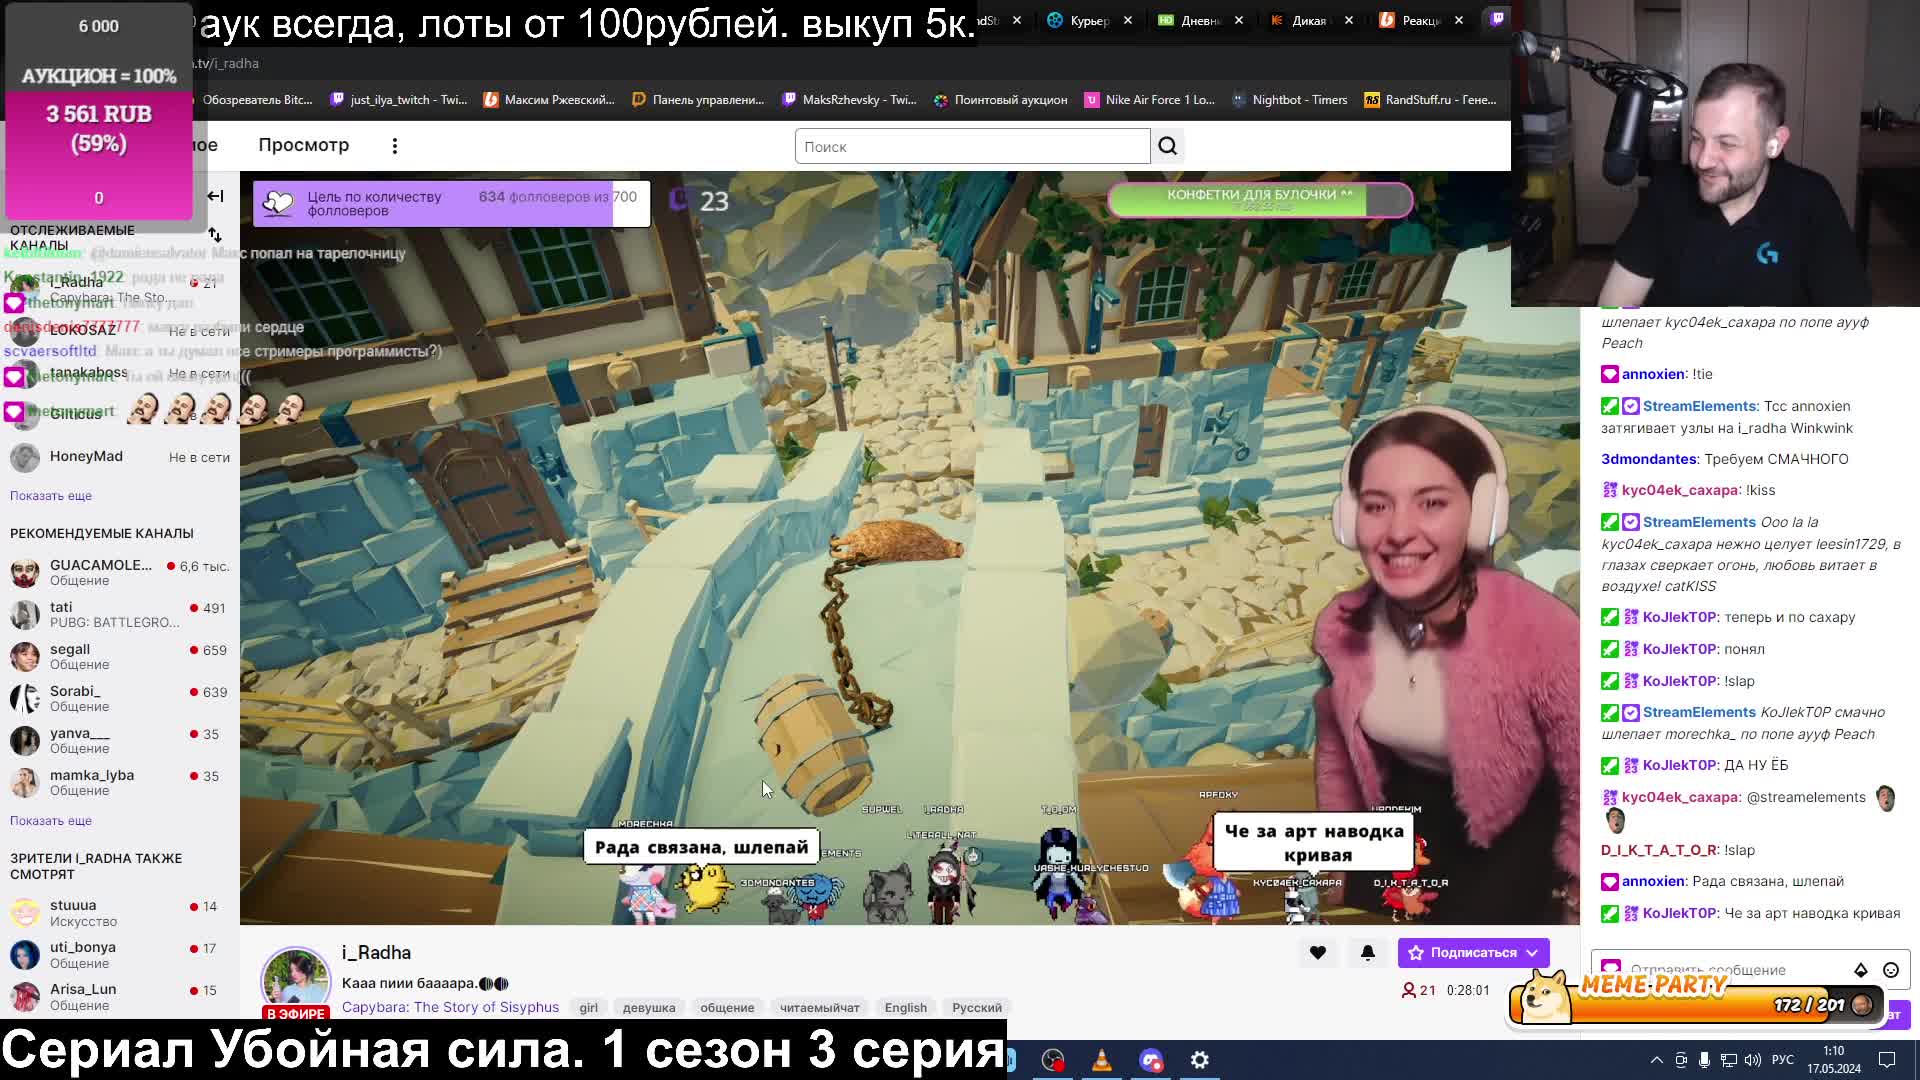This screenshot has height=1080, width=1920.
Task: Open Windows notification center icon
Action: (x=1887, y=1060)
